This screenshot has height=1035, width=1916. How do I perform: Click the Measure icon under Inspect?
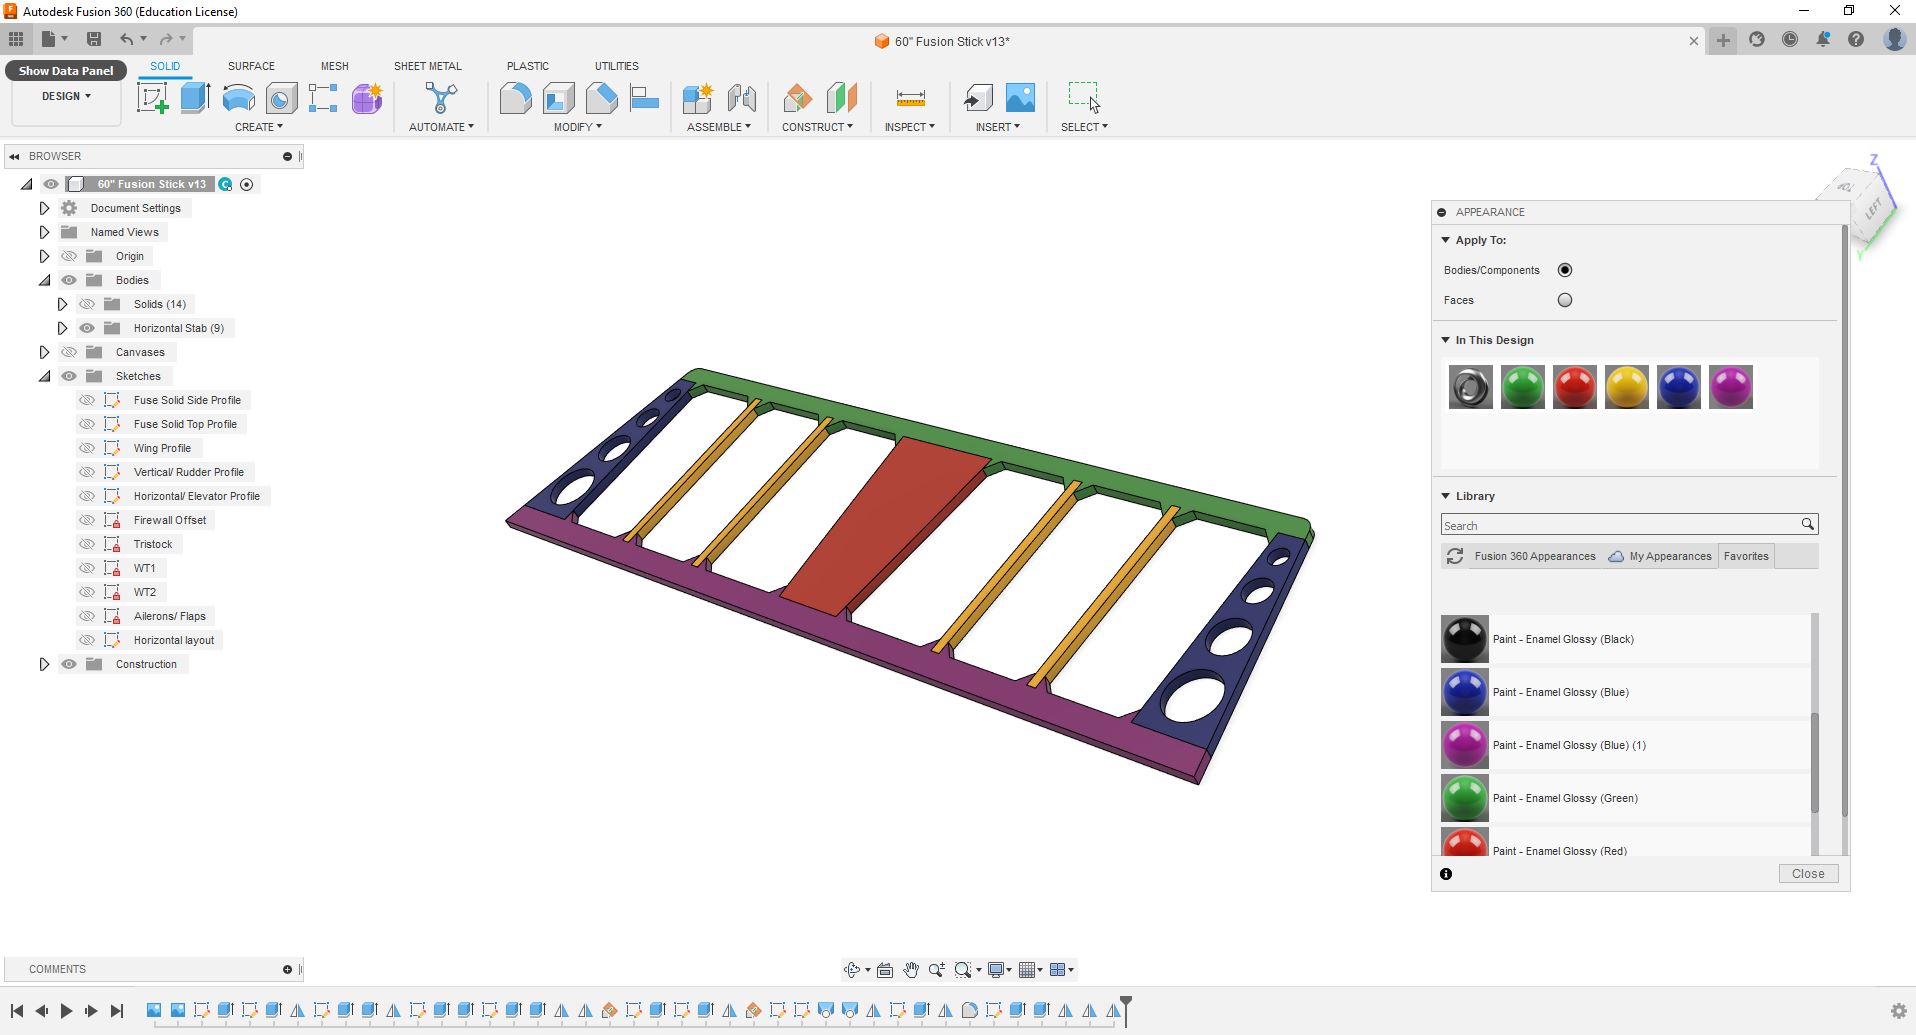click(x=910, y=98)
